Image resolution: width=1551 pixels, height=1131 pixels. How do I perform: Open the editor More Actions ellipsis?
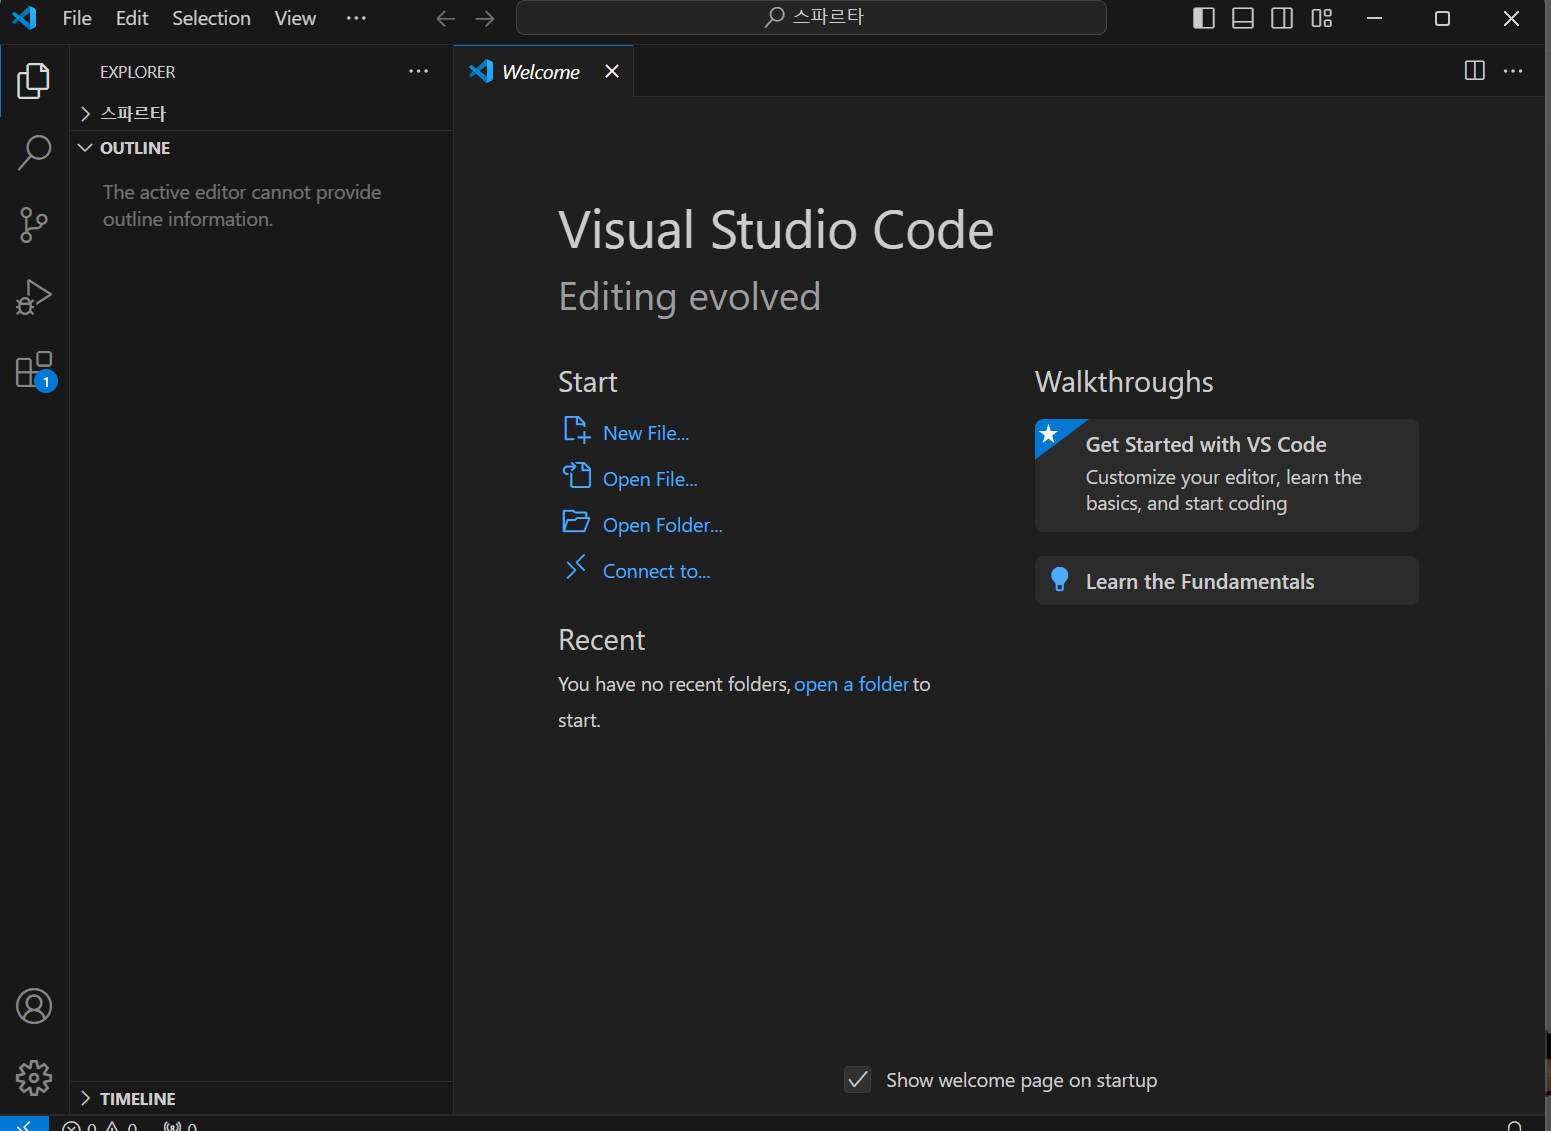[x=1513, y=71]
